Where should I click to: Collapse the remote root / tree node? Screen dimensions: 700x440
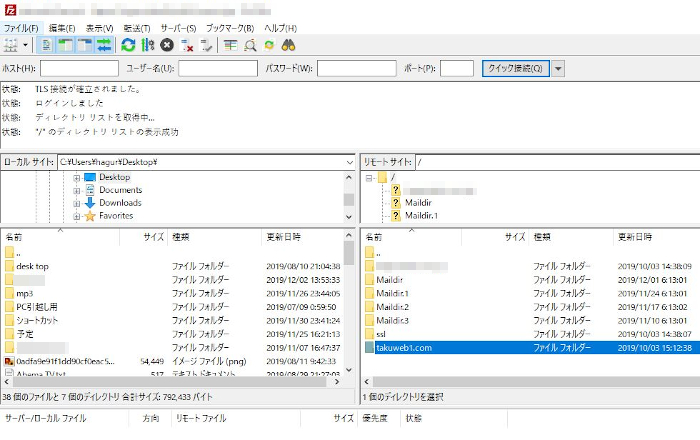coord(369,178)
